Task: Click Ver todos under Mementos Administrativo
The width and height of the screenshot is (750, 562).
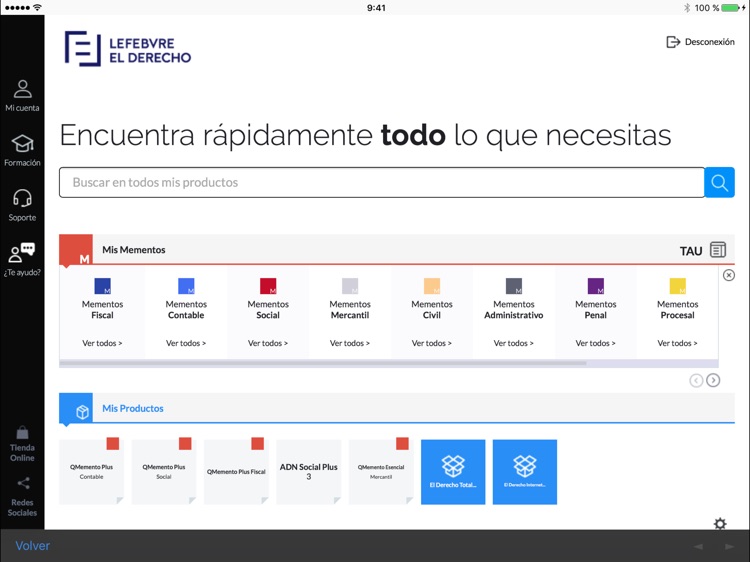Action: coord(514,343)
